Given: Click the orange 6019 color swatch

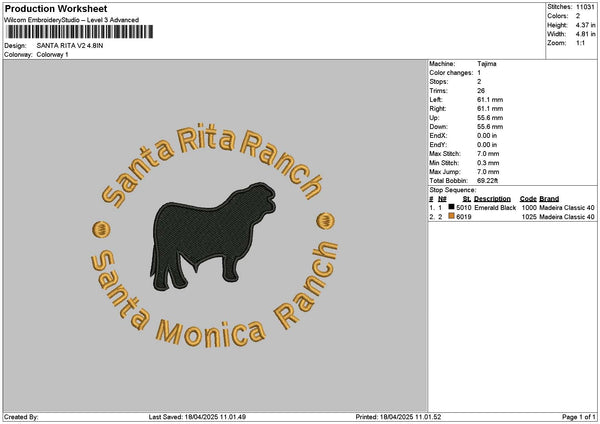Looking at the screenshot, I should [451, 217].
